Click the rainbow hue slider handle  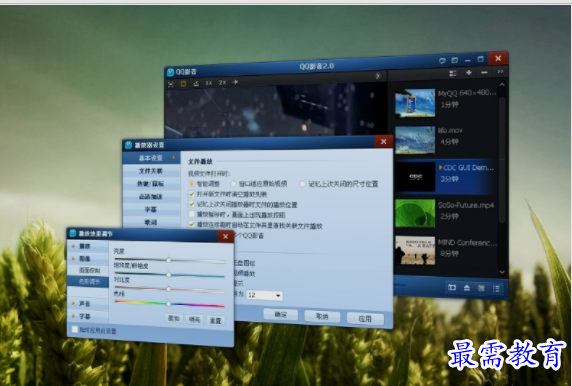[x=169, y=304]
